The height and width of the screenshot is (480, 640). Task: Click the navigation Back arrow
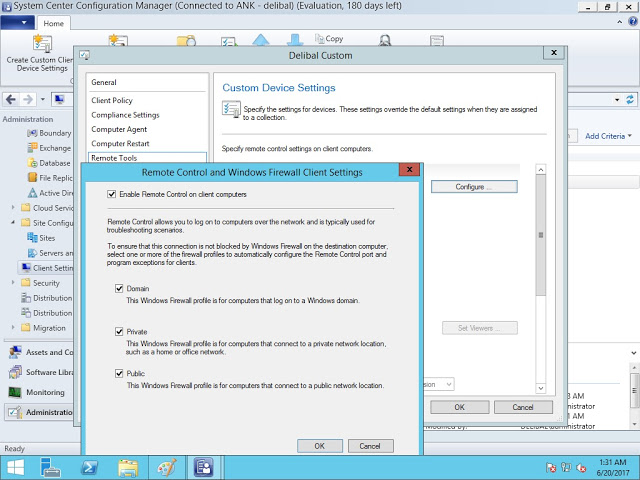point(11,100)
